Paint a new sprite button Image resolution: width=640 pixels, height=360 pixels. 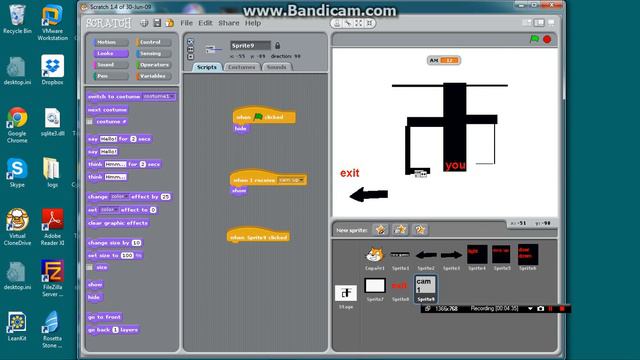[x=380, y=230]
